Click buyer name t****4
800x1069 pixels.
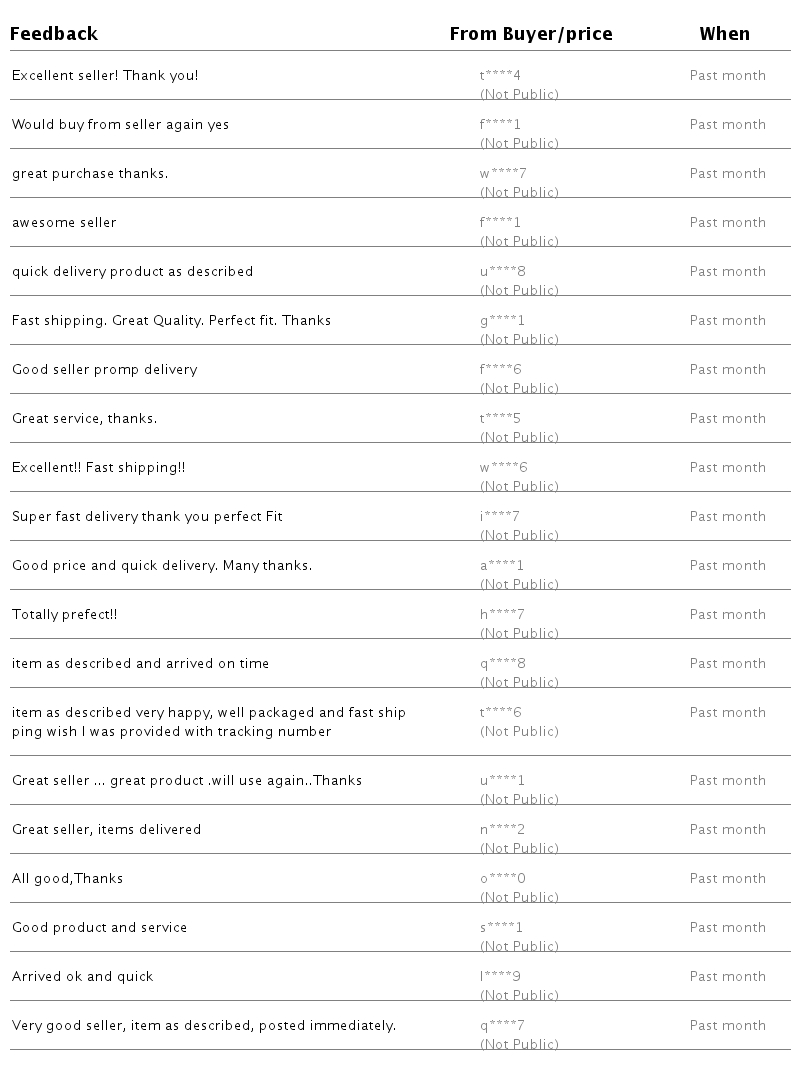pos(500,76)
